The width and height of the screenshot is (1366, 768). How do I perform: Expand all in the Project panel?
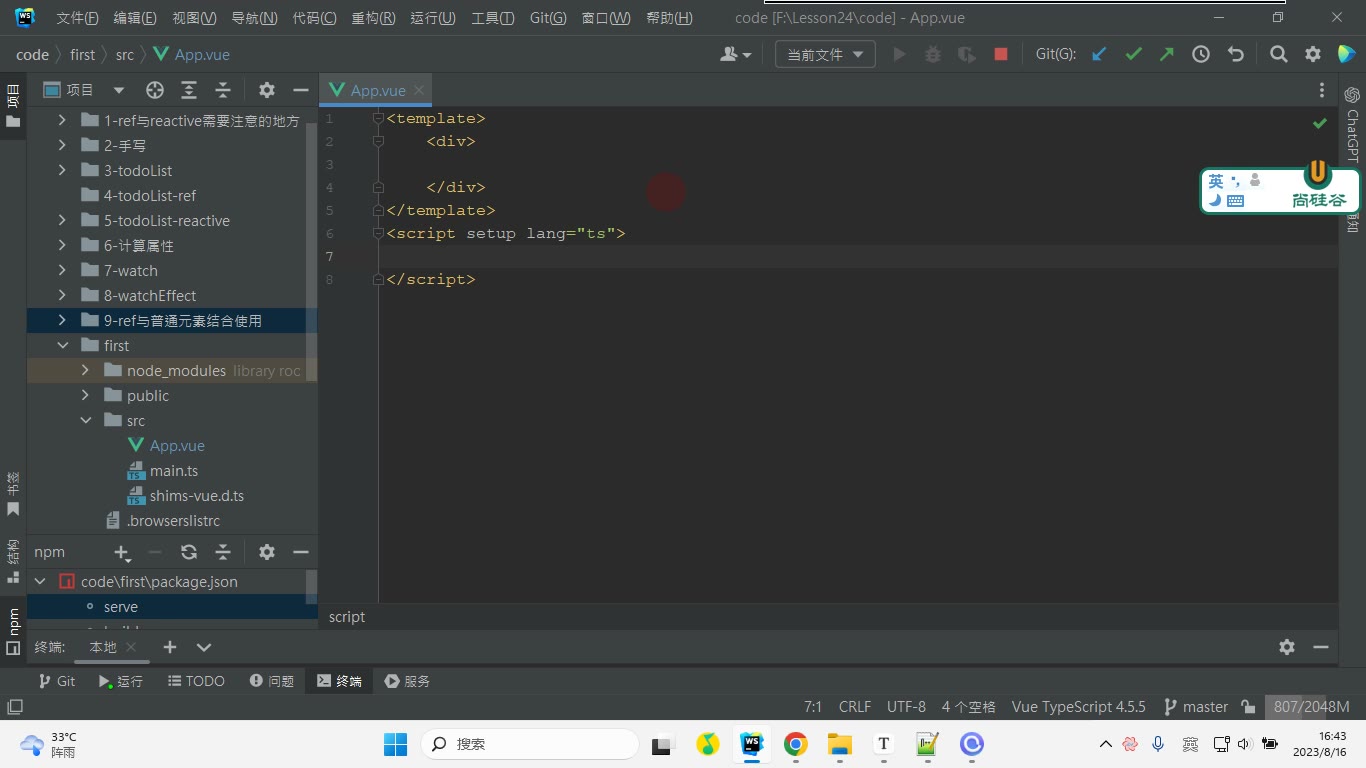pos(189,90)
